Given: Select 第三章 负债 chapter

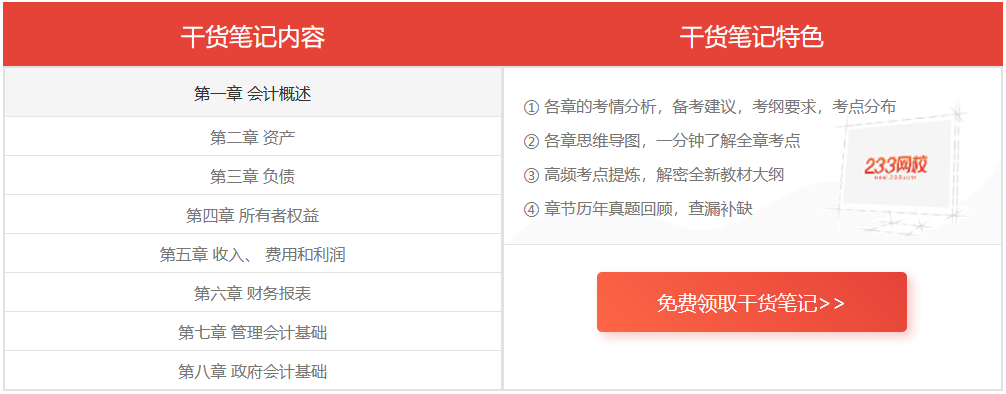Looking at the screenshot, I should click(x=253, y=176).
